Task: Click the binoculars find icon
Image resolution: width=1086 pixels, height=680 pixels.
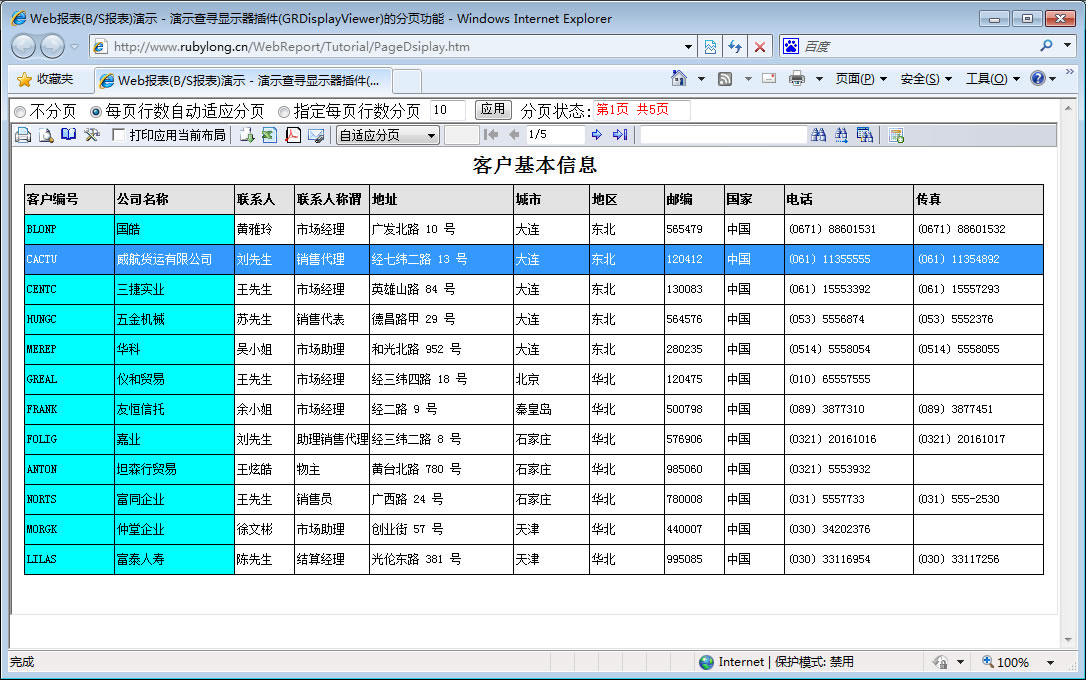Action: (x=819, y=135)
